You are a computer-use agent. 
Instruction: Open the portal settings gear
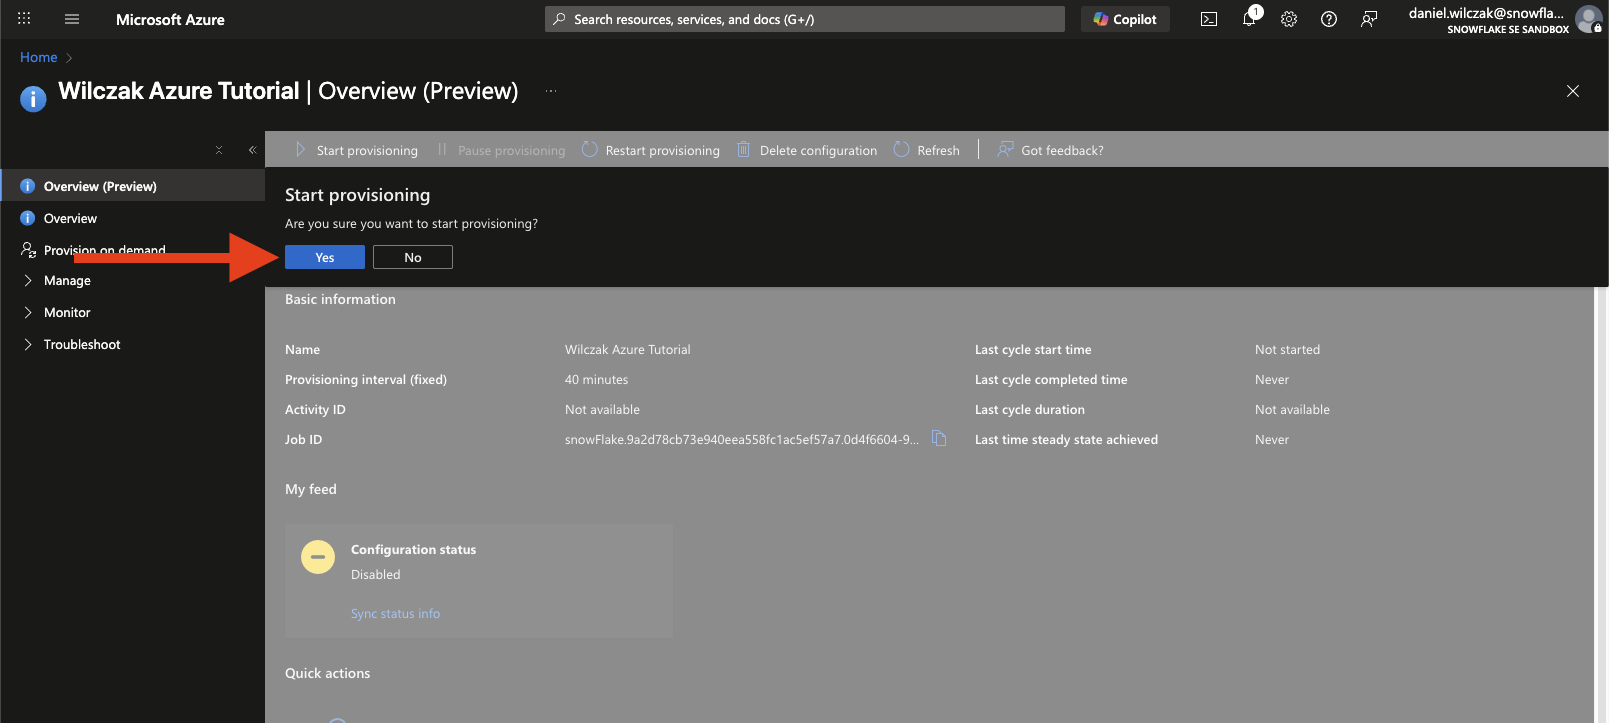pos(1289,19)
